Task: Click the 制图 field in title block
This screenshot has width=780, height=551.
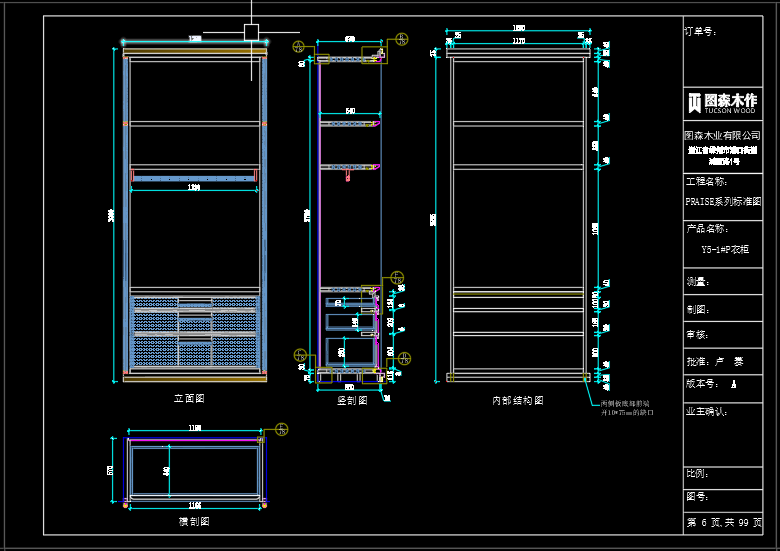Action: coord(697,309)
